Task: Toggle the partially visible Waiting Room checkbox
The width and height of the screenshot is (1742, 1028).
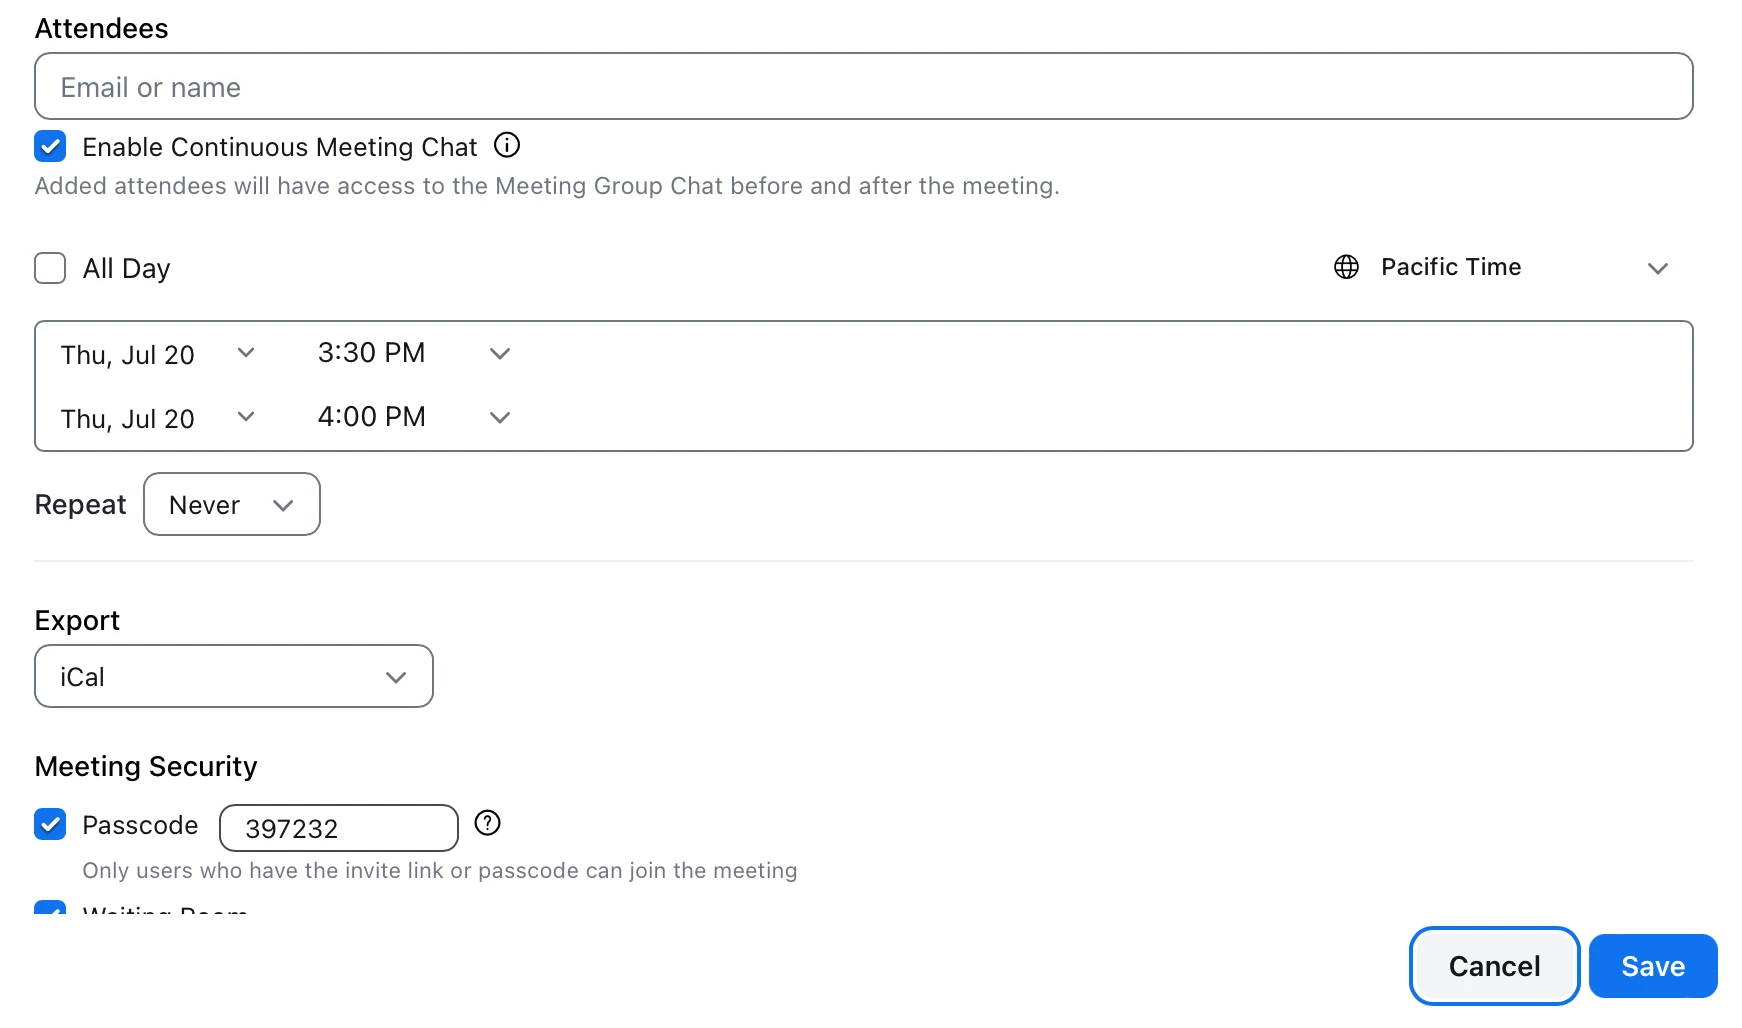Action: [x=50, y=908]
